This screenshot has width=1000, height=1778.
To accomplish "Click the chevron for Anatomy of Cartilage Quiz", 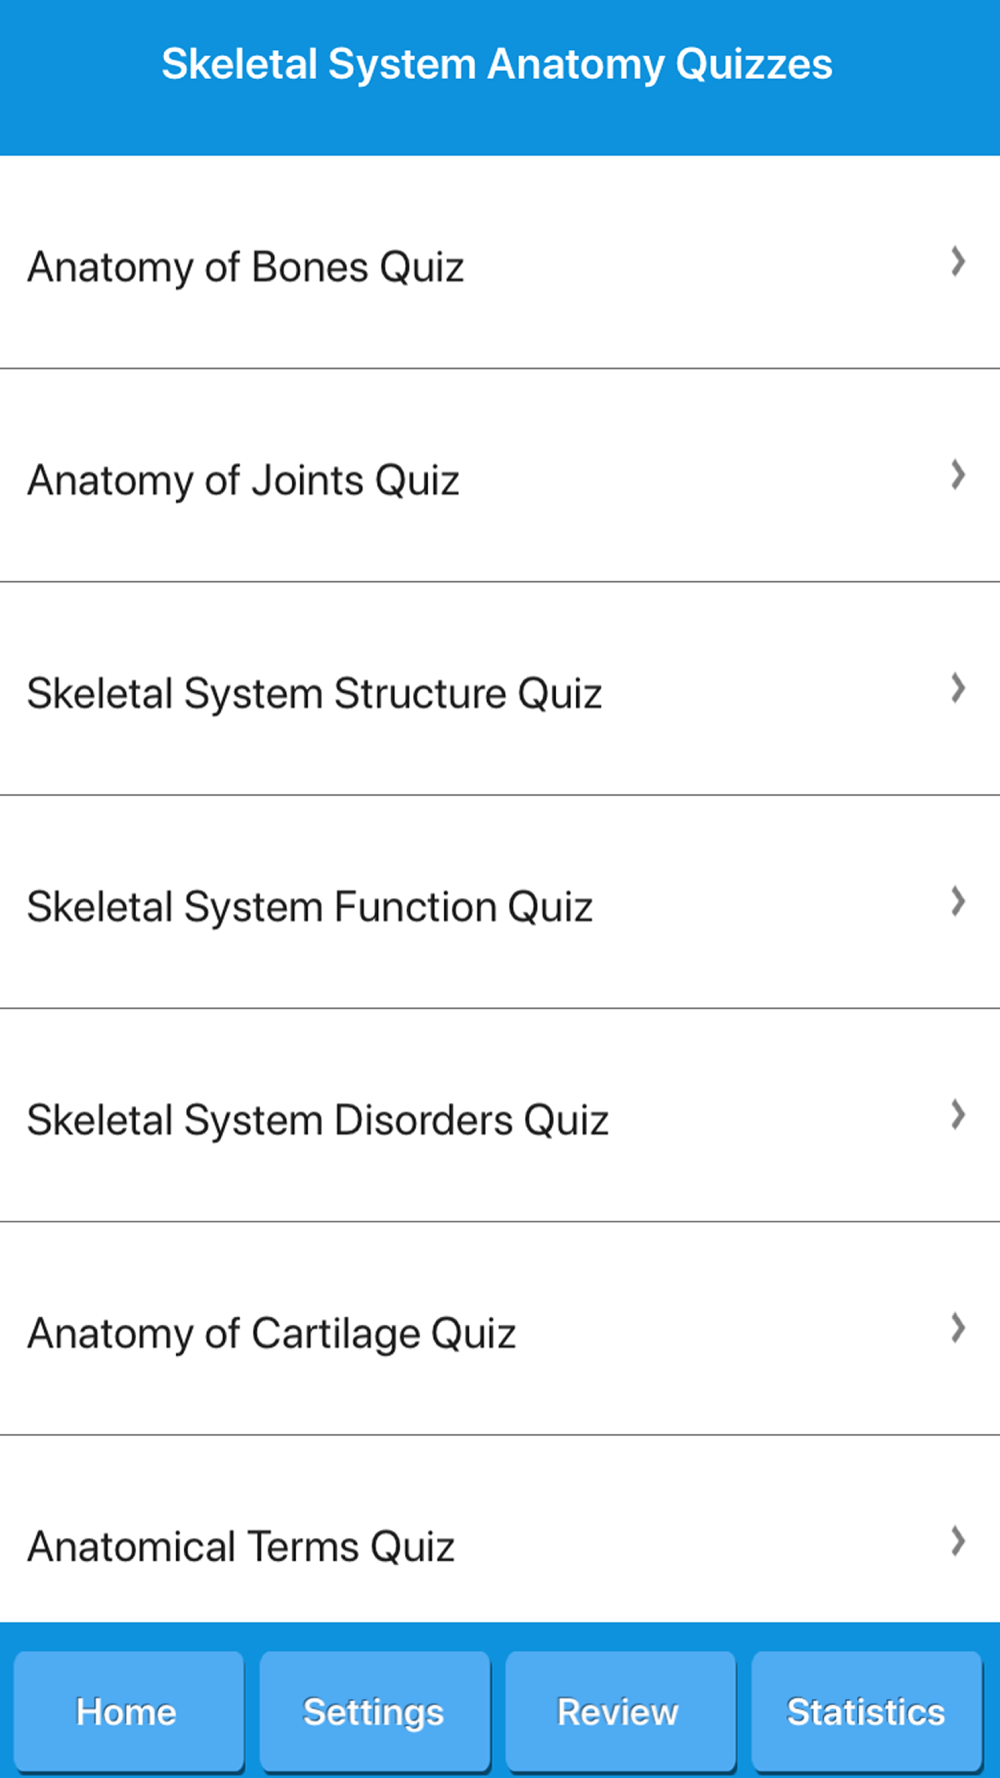I will coord(957,1328).
